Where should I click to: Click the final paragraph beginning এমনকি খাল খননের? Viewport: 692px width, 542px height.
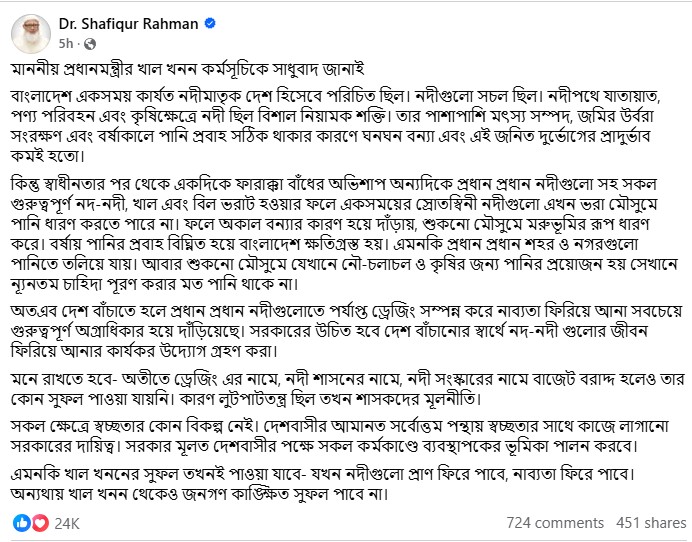(x=340, y=483)
